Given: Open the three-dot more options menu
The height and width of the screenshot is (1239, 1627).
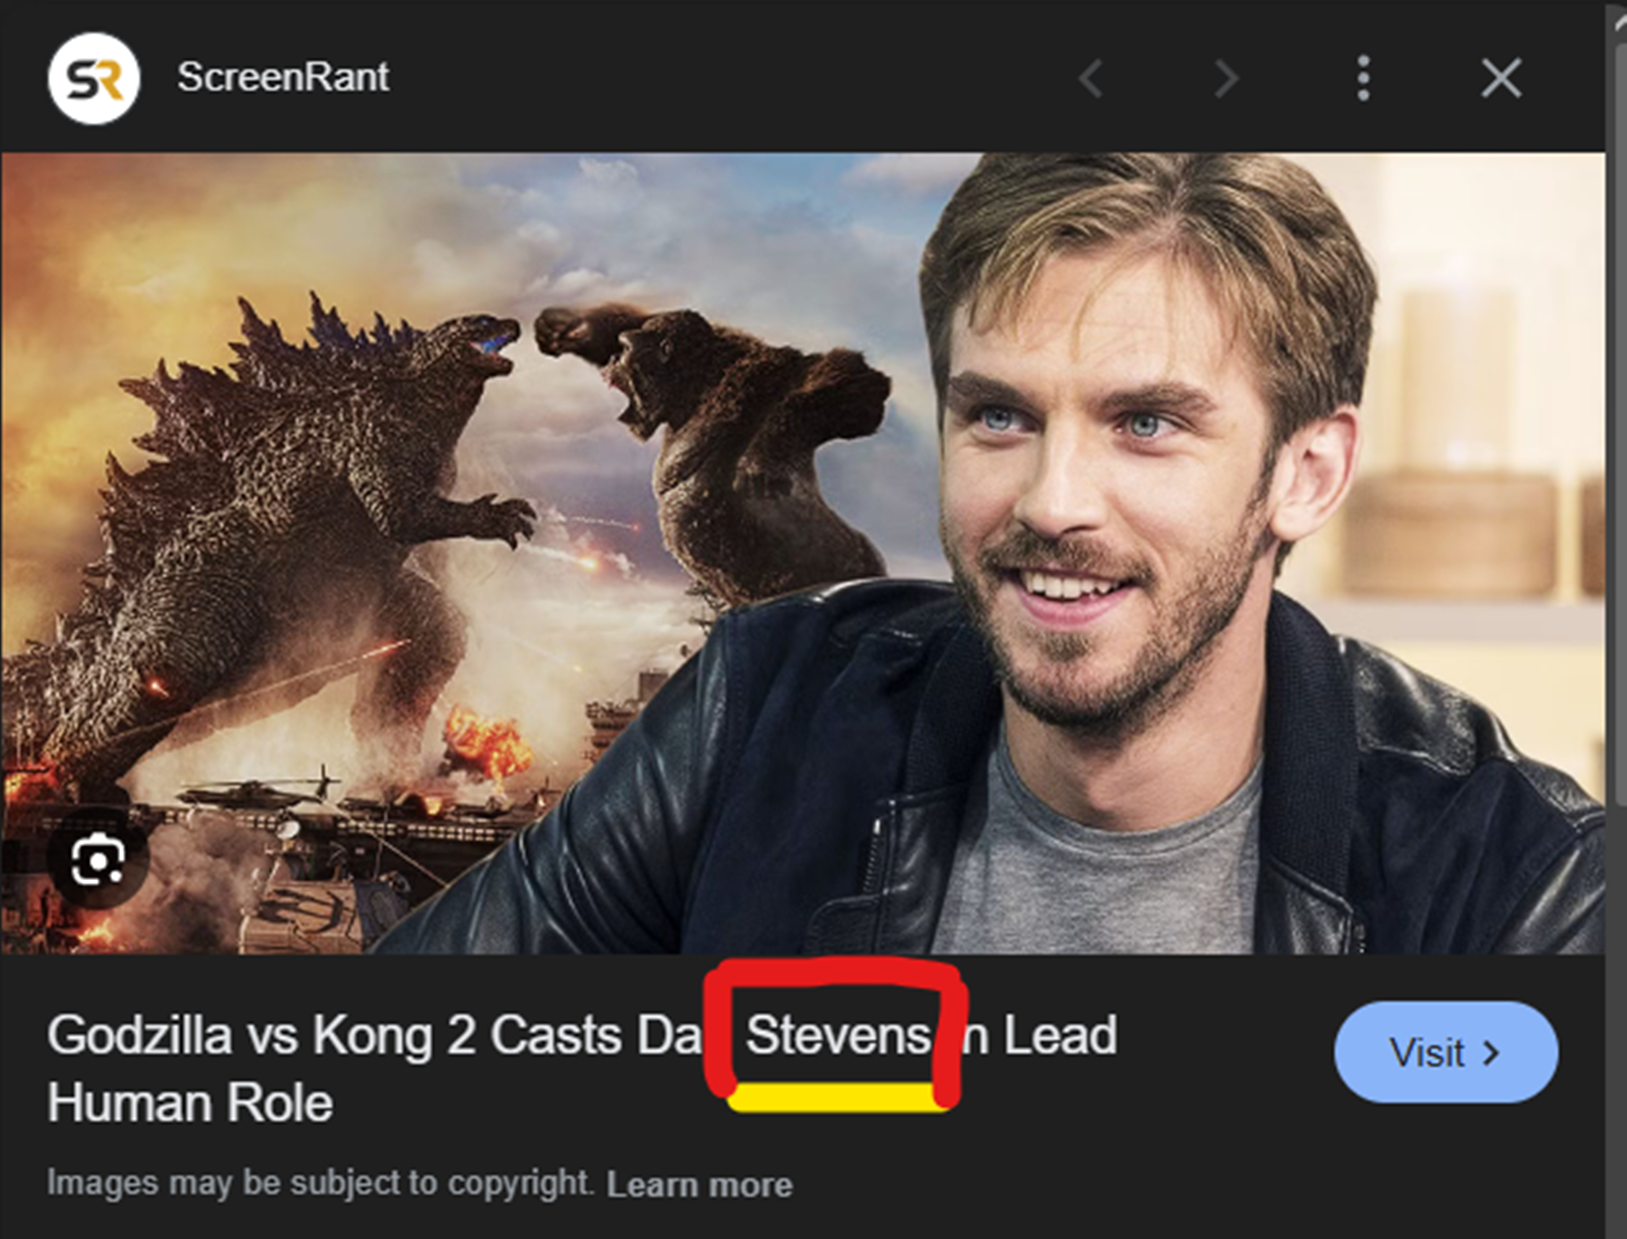Looking at the screenshot, I should (1363, 78).
